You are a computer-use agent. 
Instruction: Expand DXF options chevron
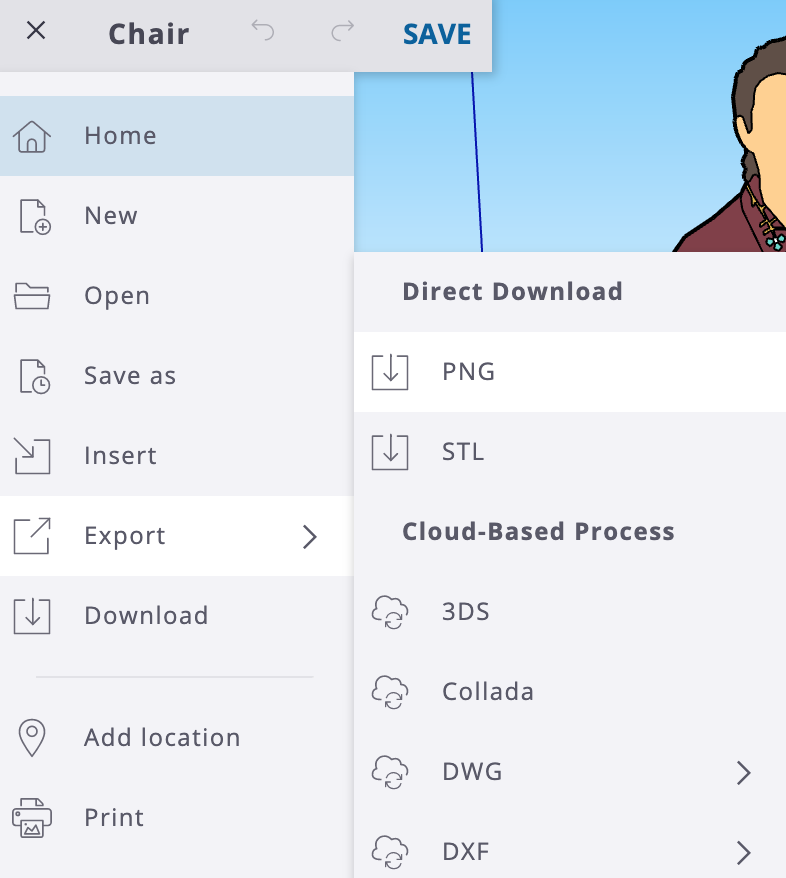click(x=743, y=853)
